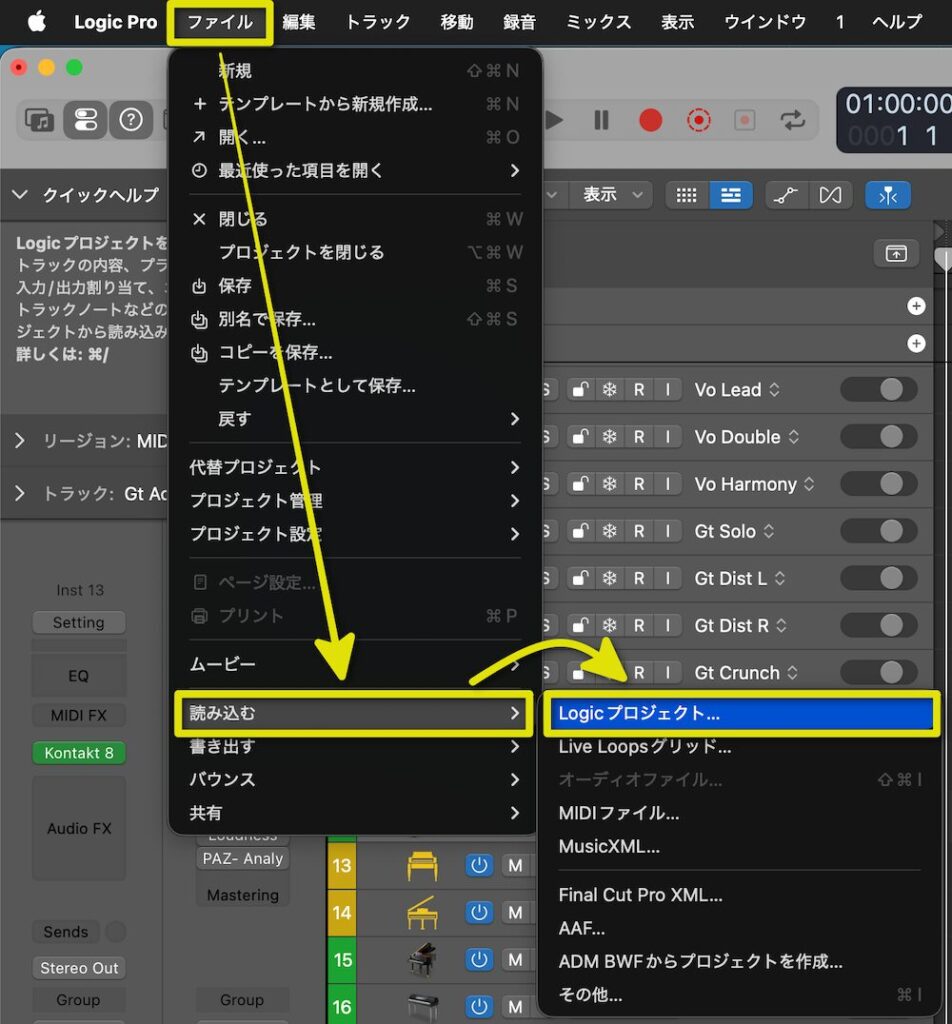Toggle the Gt Crunch track switch
This screenshot has height=1024, width=952.
tap(879, 672)
